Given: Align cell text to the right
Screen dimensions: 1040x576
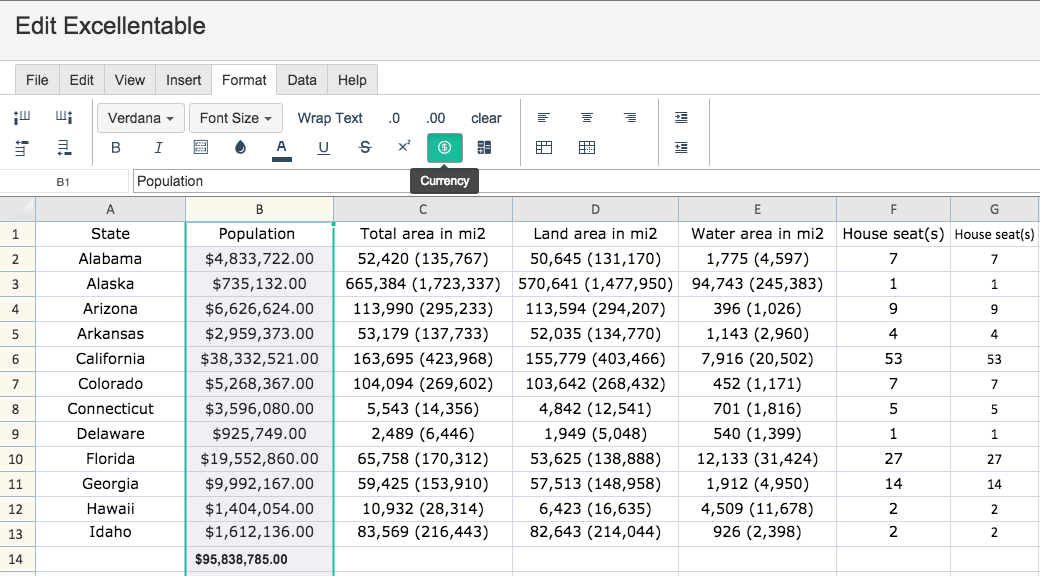Looking at the screenshot, I should click(x=629, y=117).
